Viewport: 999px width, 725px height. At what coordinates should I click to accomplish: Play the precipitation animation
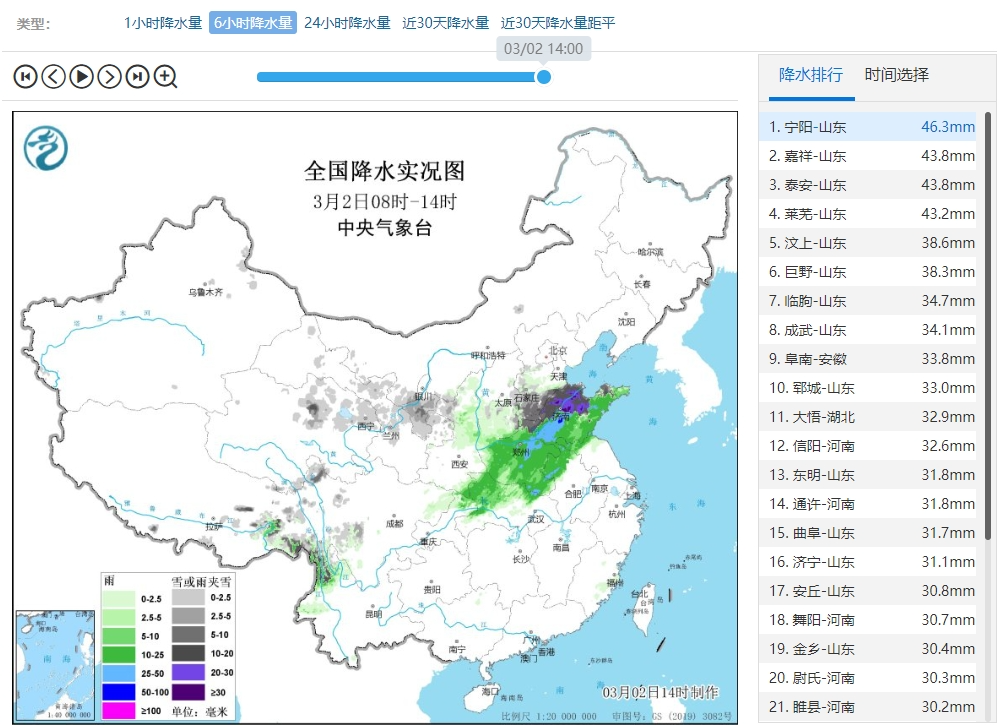(81, 76)
